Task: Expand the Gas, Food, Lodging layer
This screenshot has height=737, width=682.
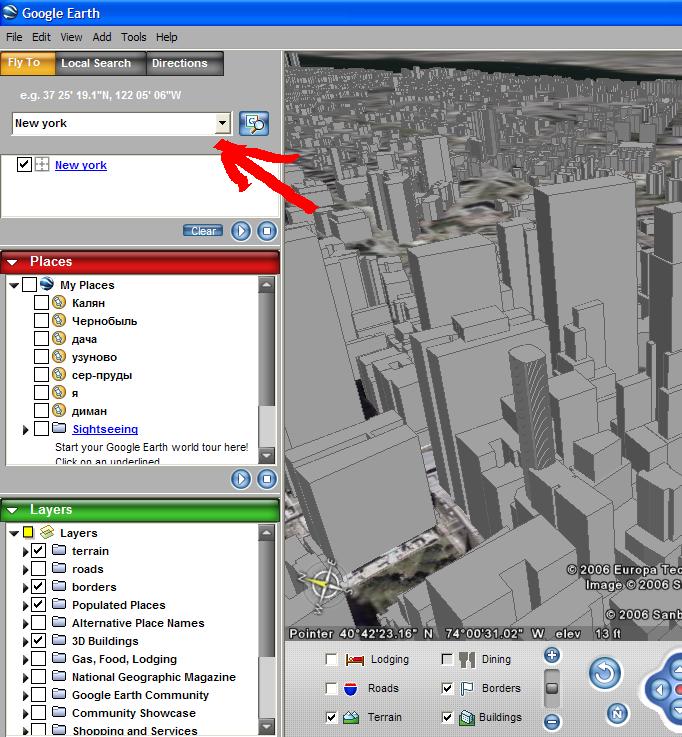Action: pos(25,659)
